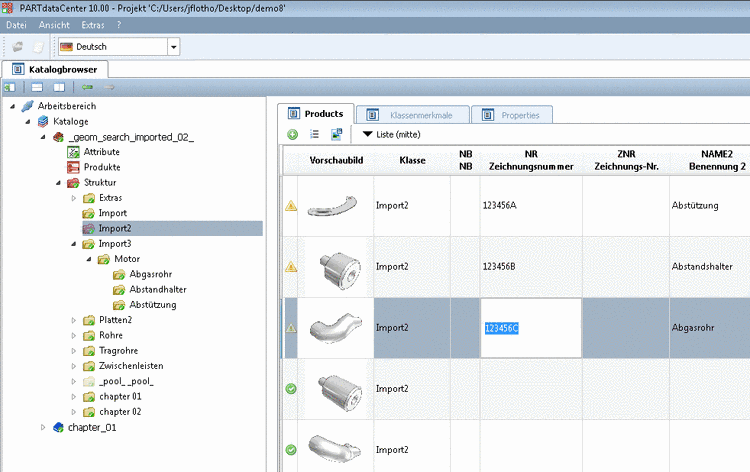
Task: Open the Ansicht menu
Action: (54, 25)
